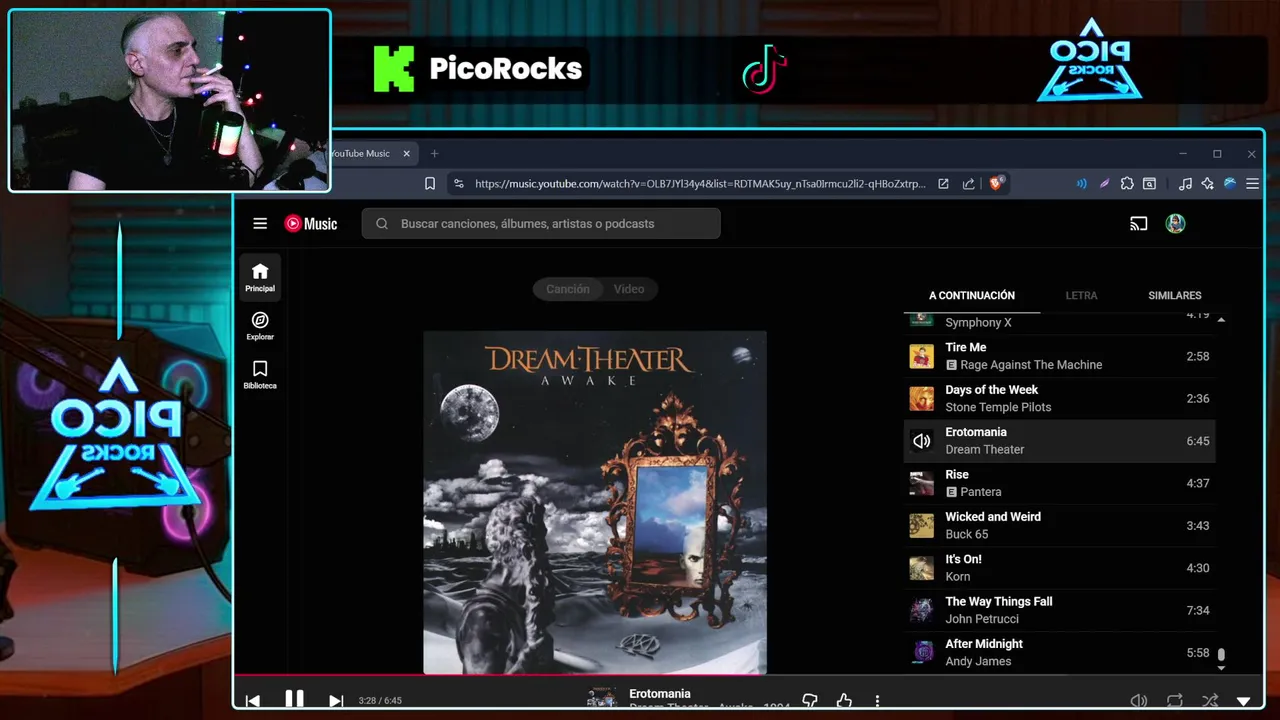Skip to the next track
The width and height of the screenshot is (1280, 720).
click(336, 701)
